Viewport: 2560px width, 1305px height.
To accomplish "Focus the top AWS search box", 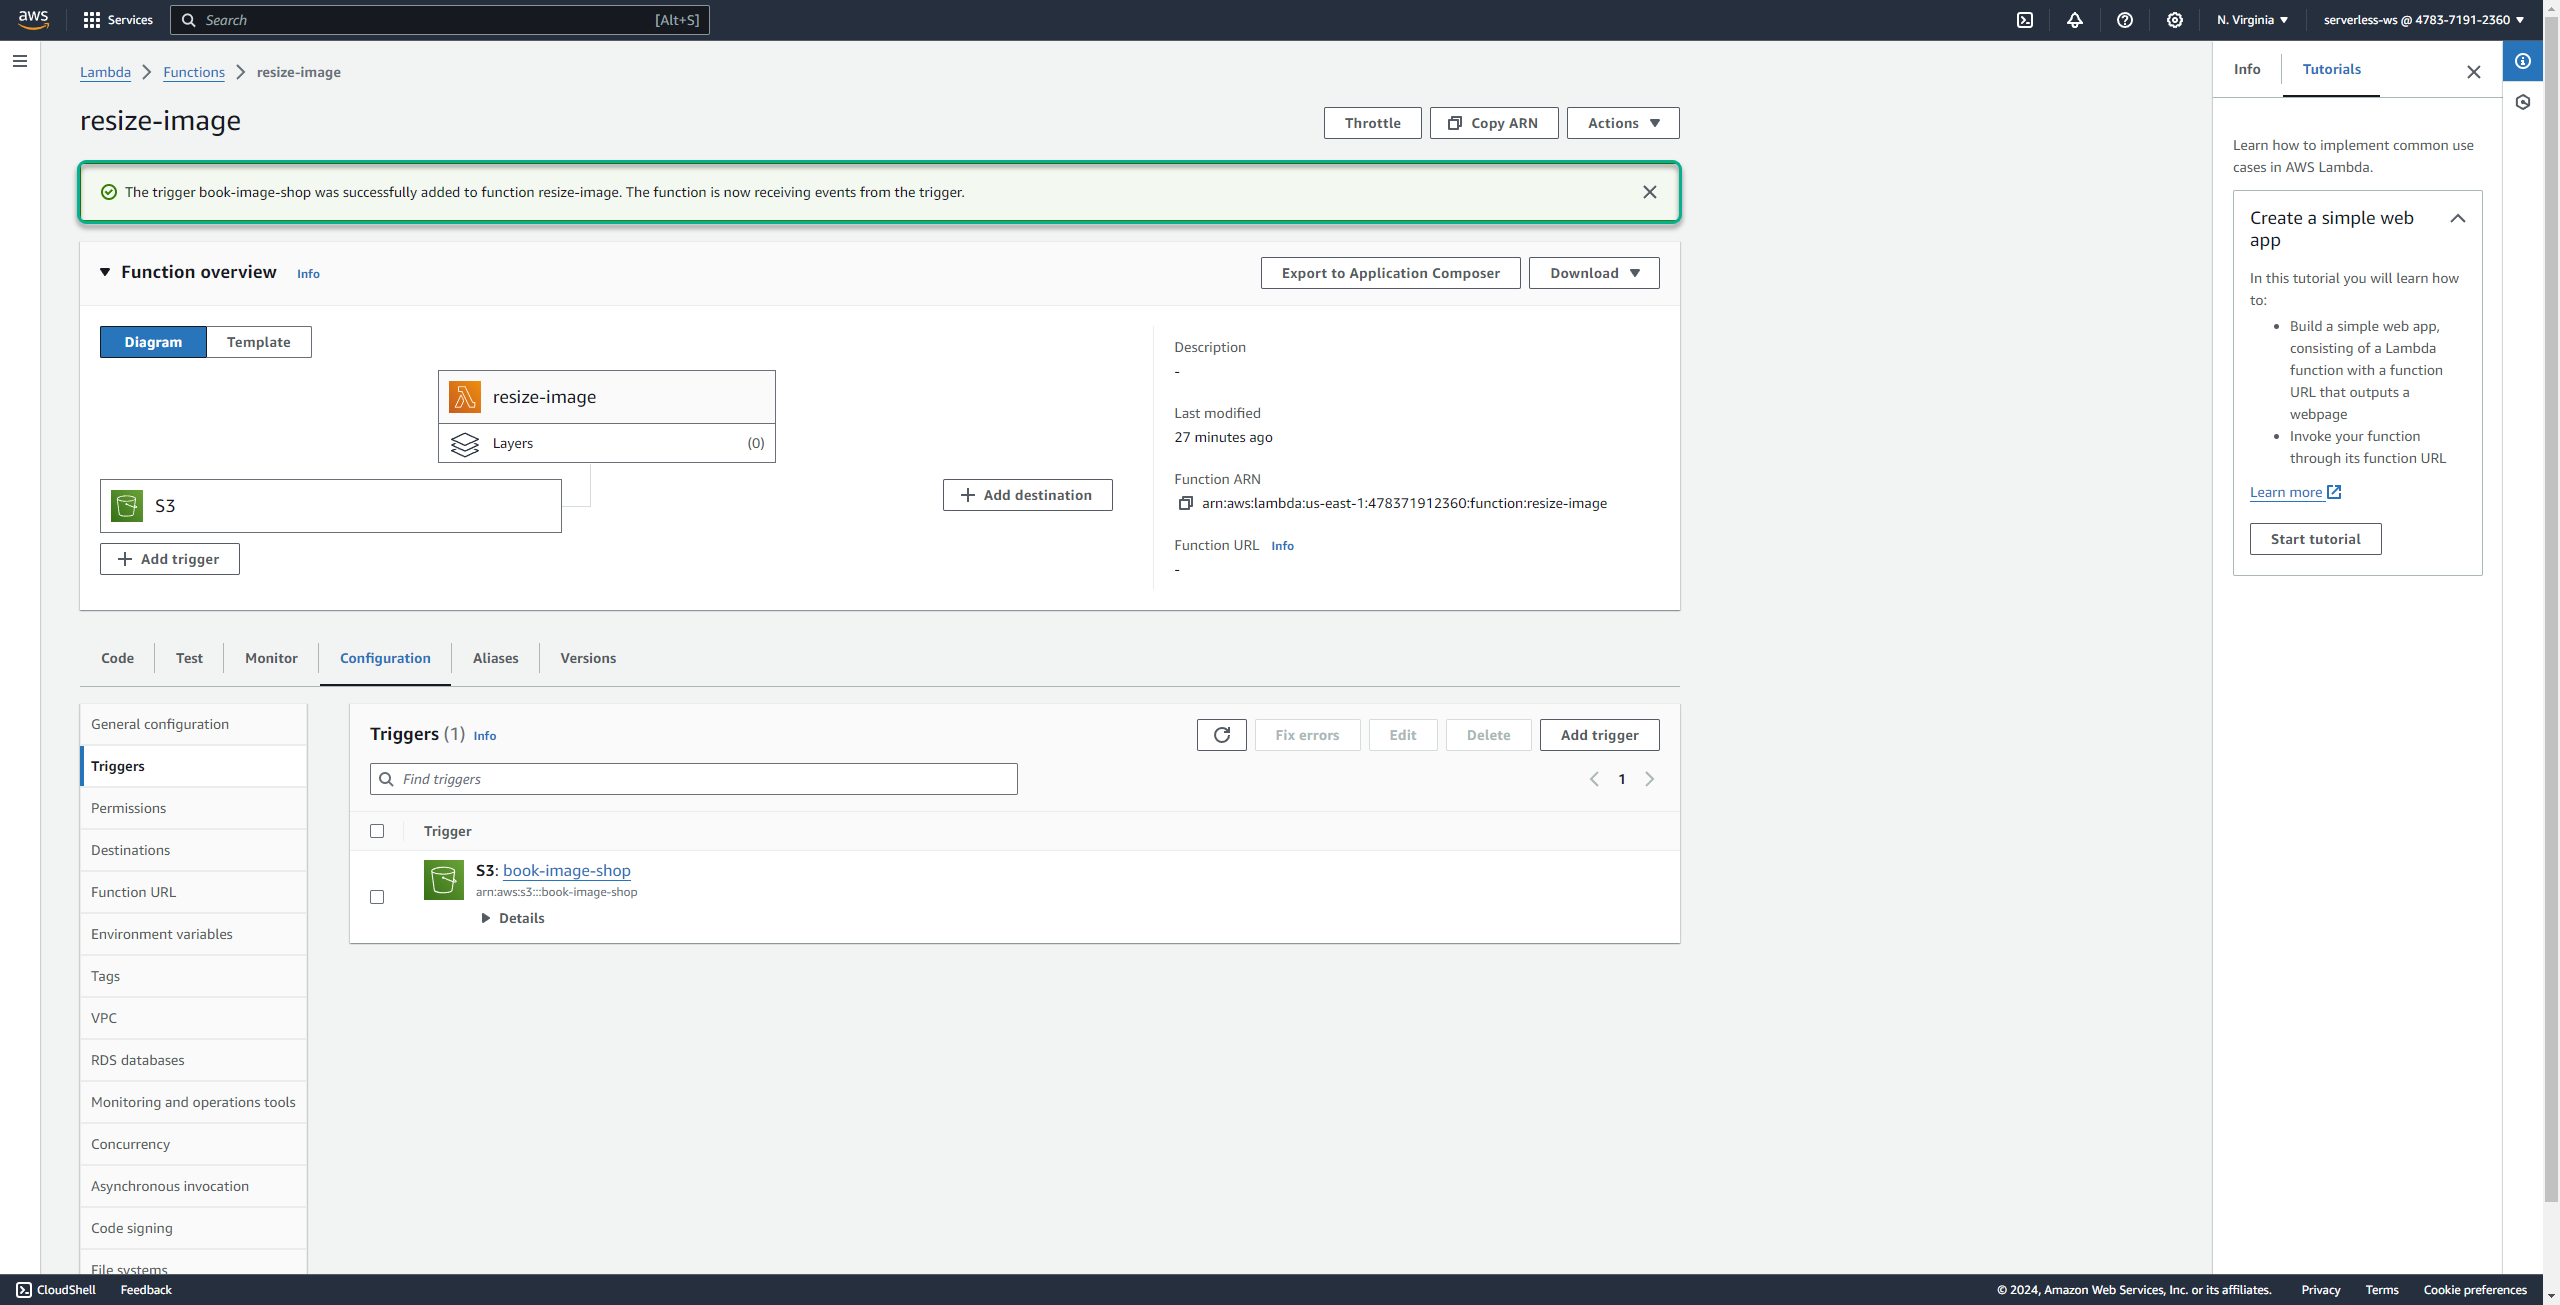I will click(440, 20).
